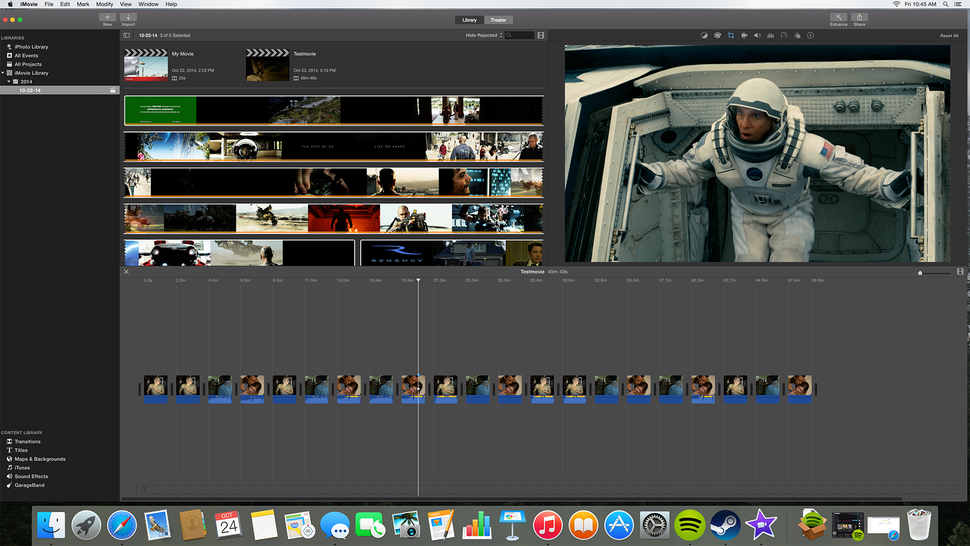
Task: Click the timeline playhead marker
Action: (x=418, y=281)
